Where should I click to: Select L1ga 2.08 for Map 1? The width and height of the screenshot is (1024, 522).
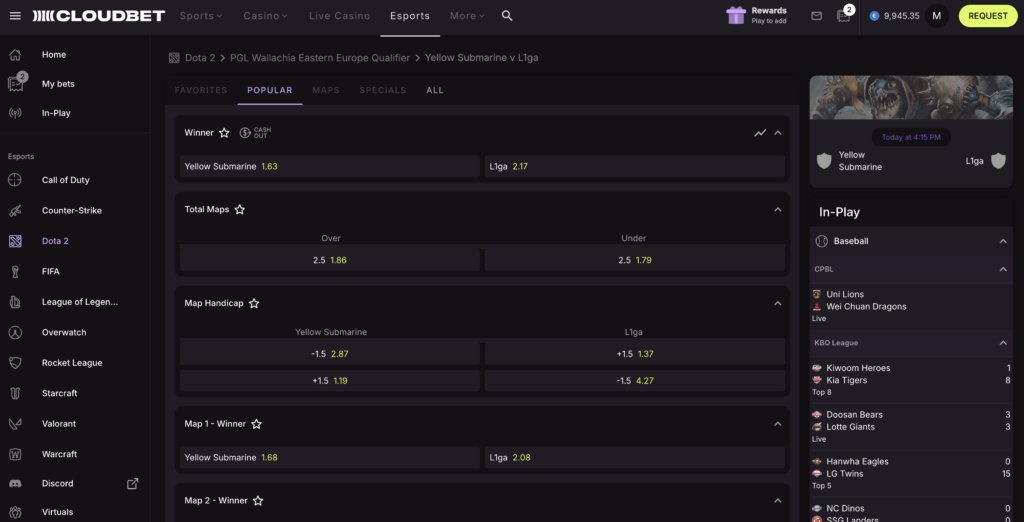click(x=635, y=457)
